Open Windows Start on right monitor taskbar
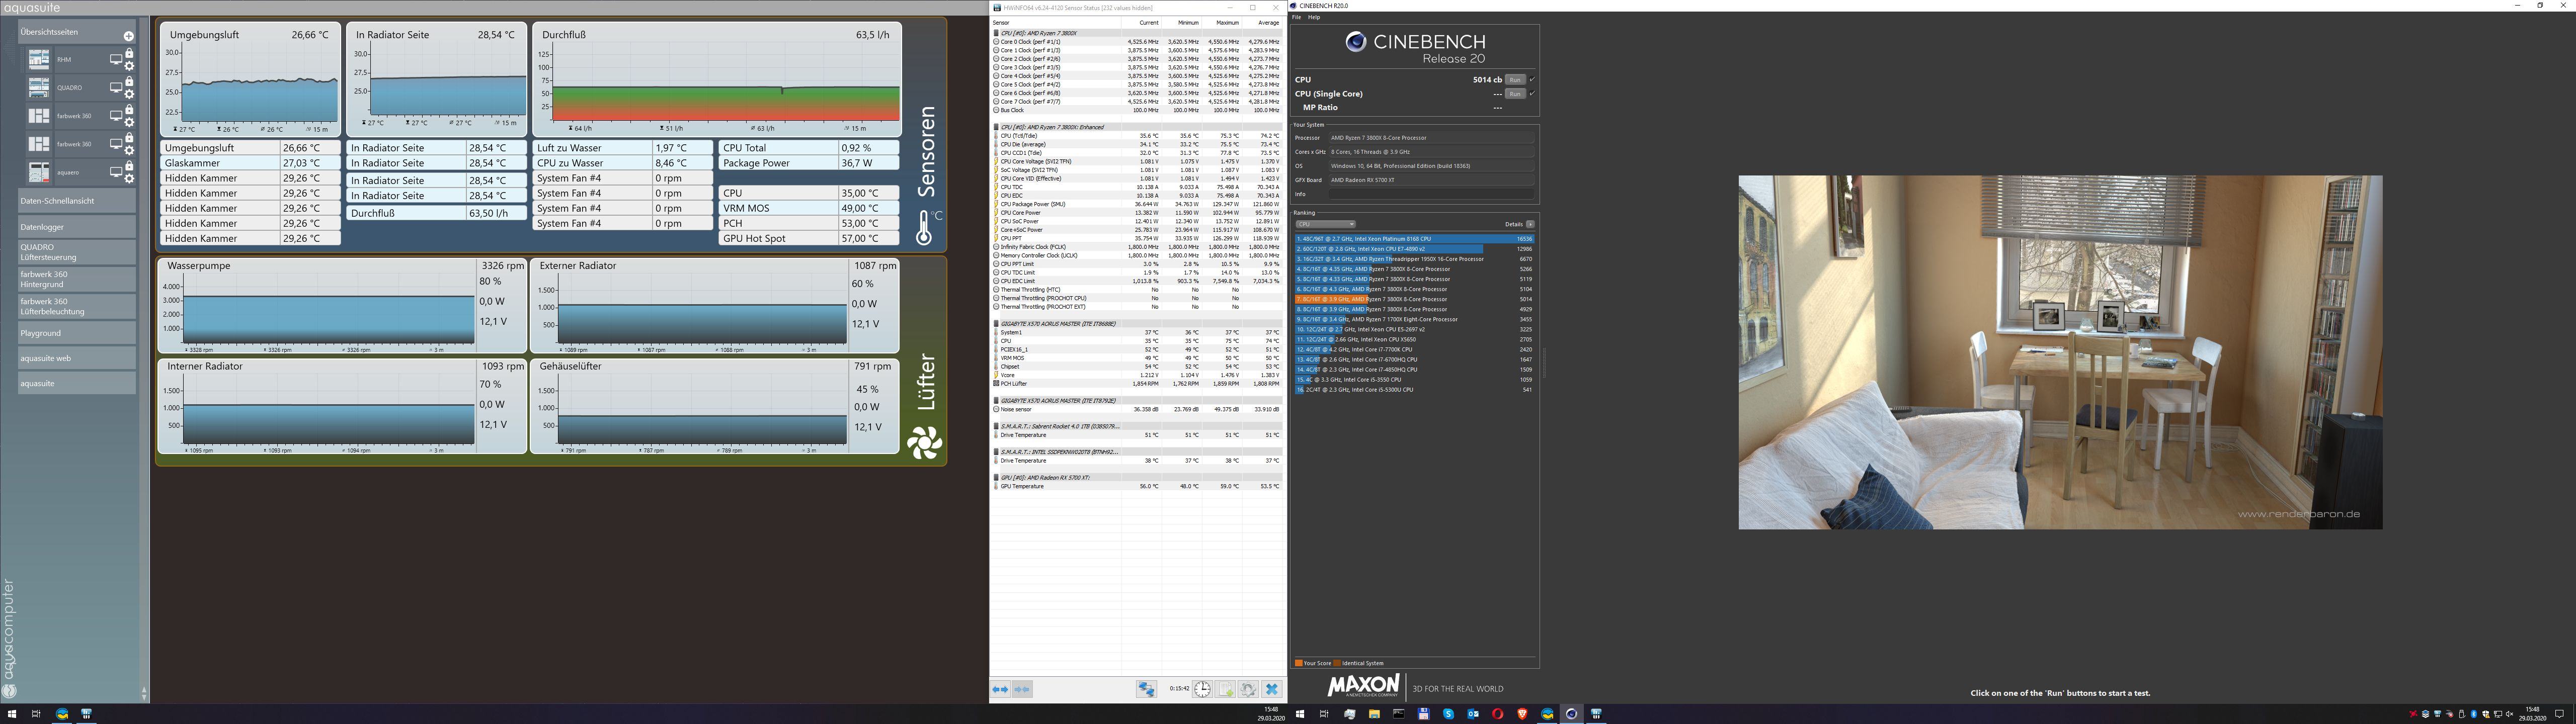 tap(1300, 714)
